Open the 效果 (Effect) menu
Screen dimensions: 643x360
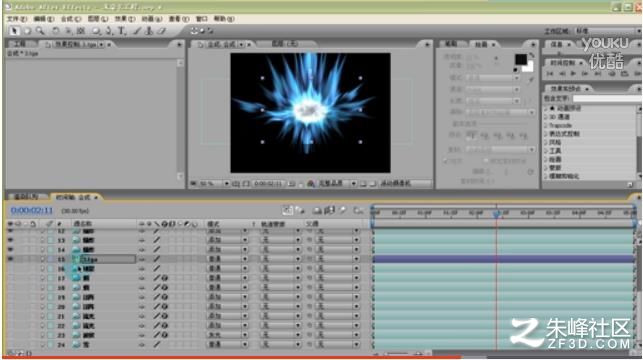pos(124,19)
